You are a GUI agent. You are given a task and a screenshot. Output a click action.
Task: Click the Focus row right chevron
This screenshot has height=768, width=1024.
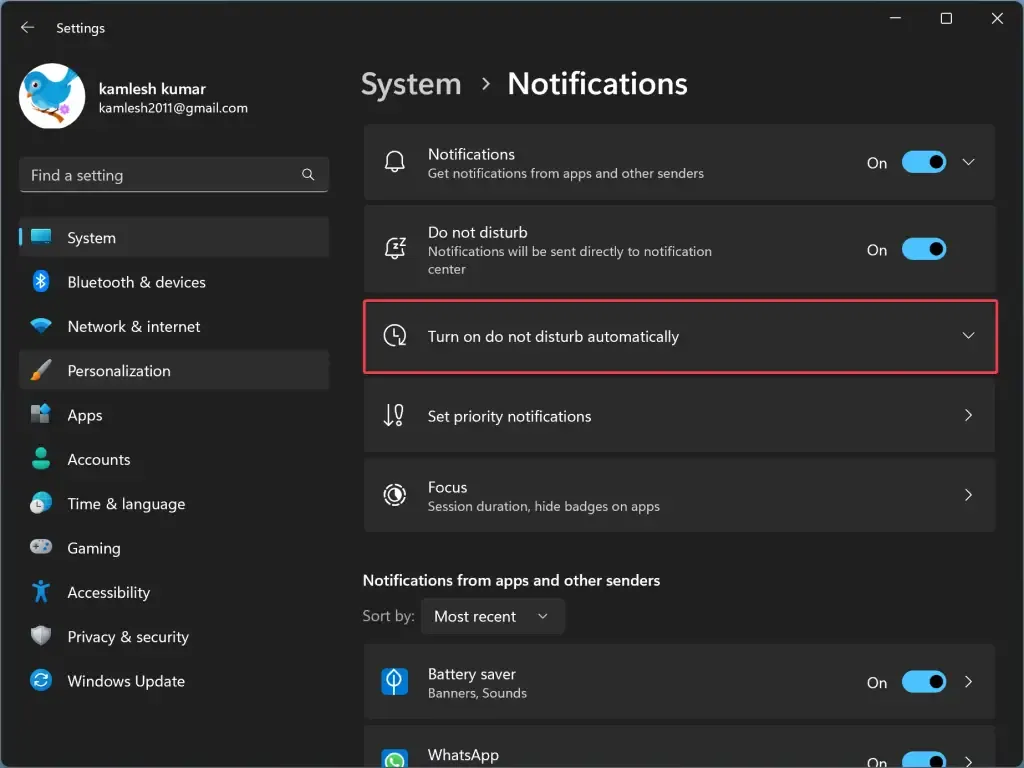(968, 495)
